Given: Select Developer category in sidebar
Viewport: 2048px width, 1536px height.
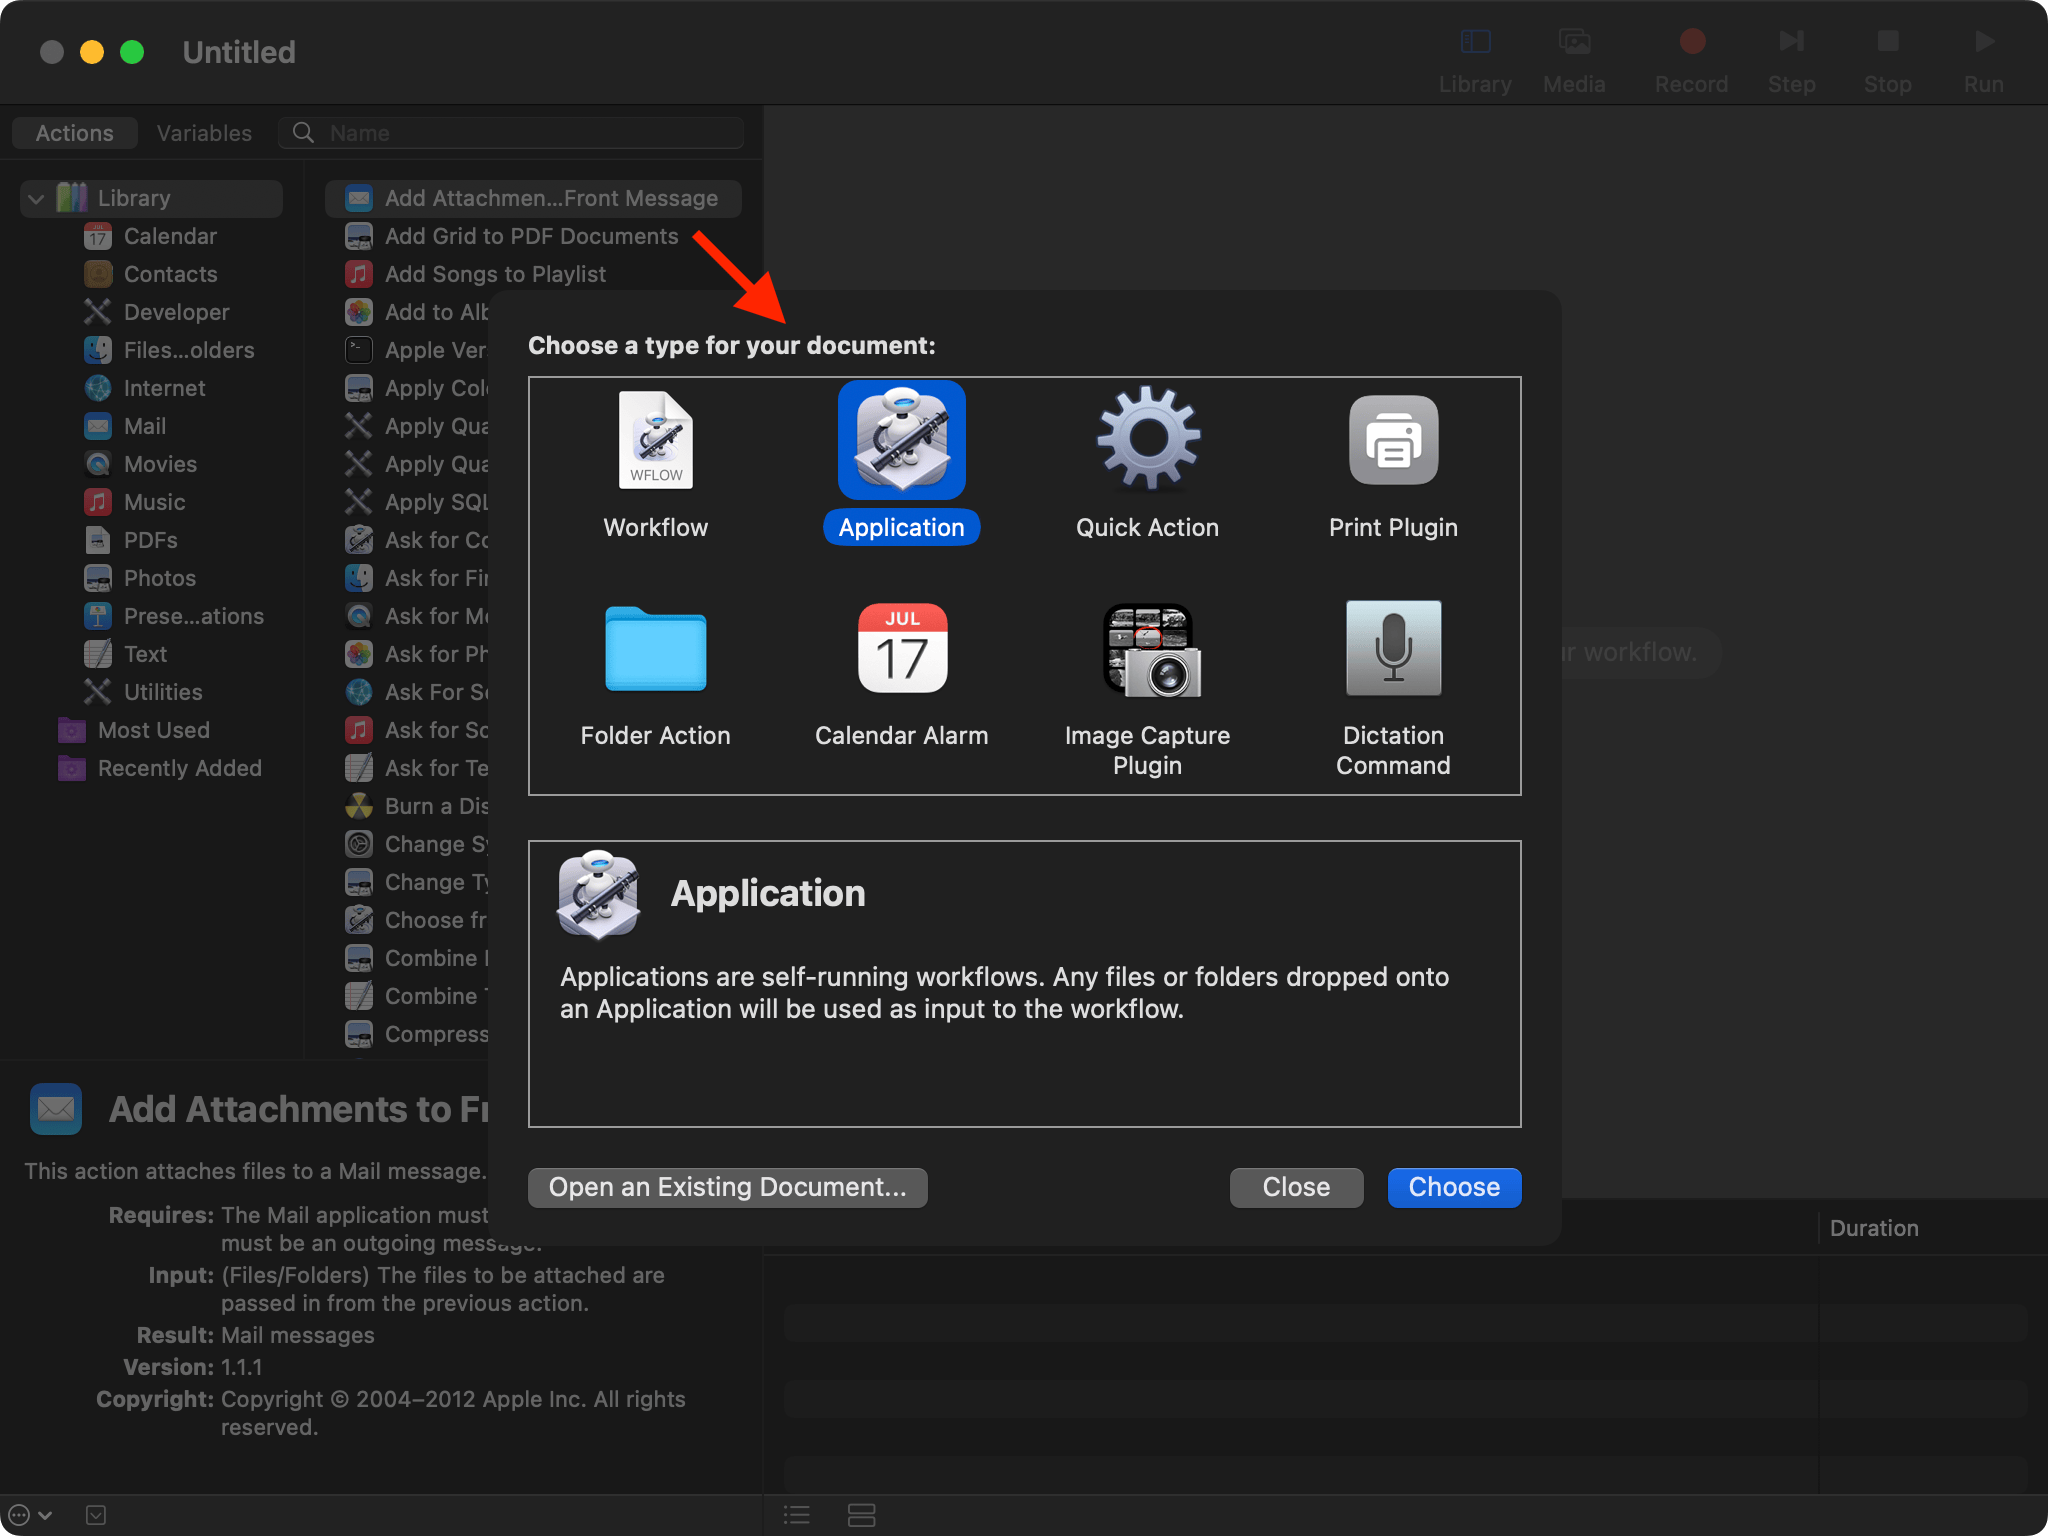Looking at the screenshot, I should 157,312.
